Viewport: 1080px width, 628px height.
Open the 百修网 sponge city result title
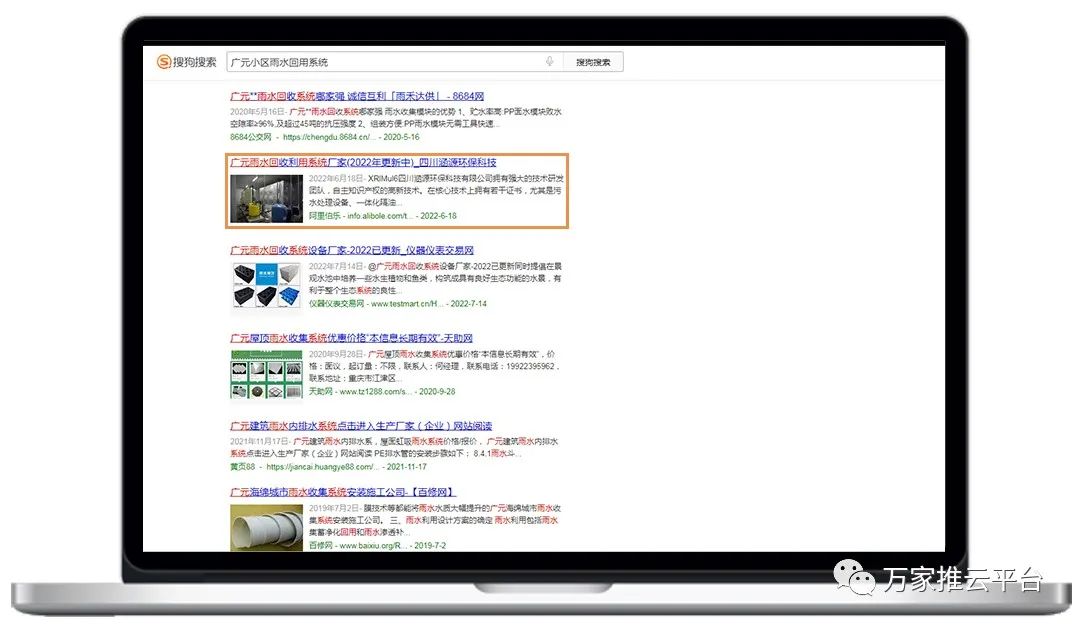(x=343, y=492)
